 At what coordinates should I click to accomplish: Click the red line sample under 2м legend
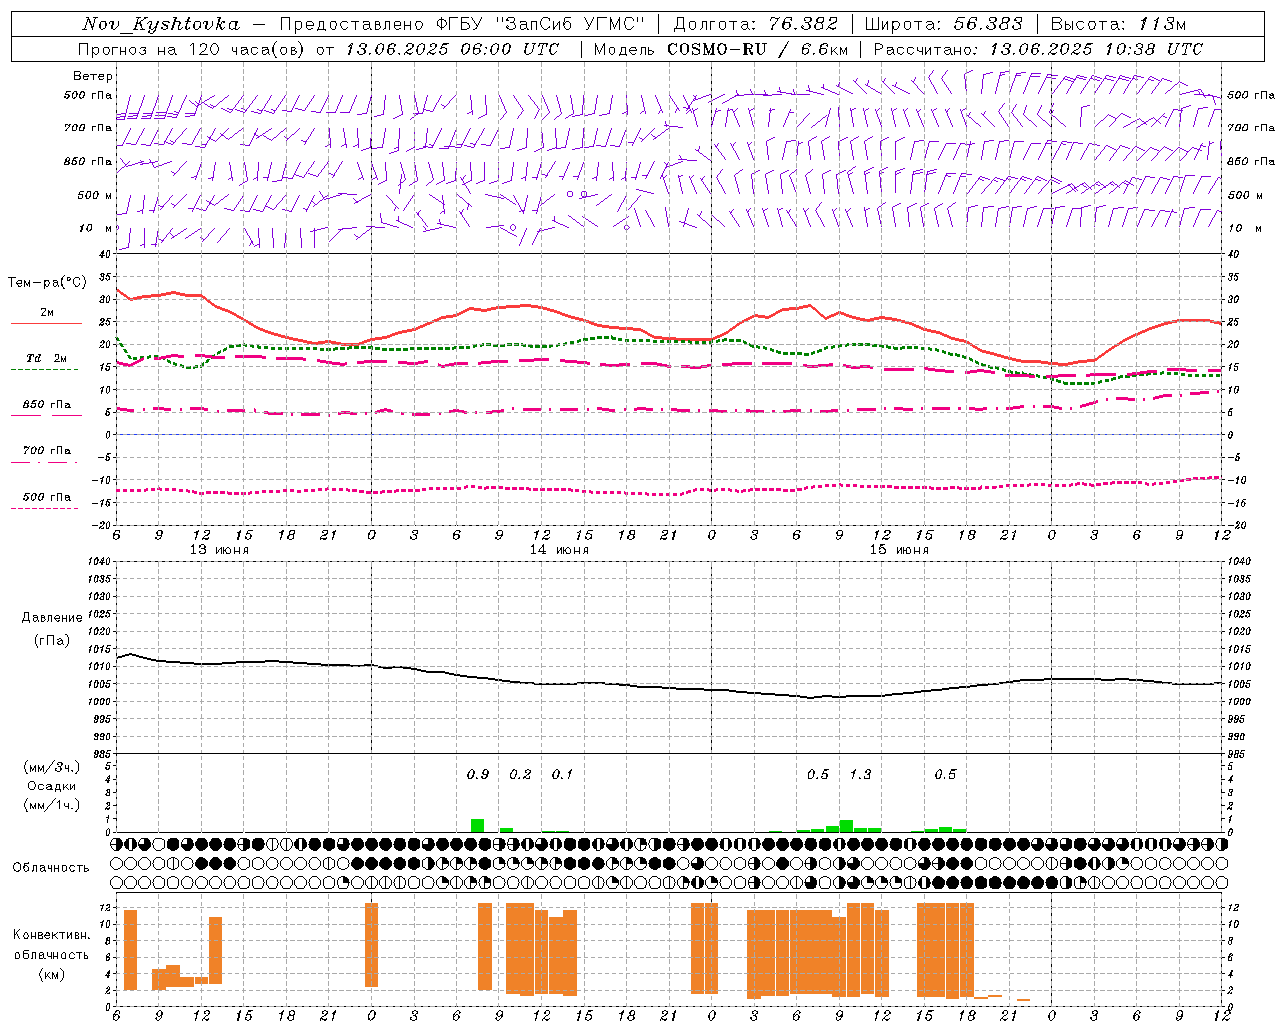(46, 324)
